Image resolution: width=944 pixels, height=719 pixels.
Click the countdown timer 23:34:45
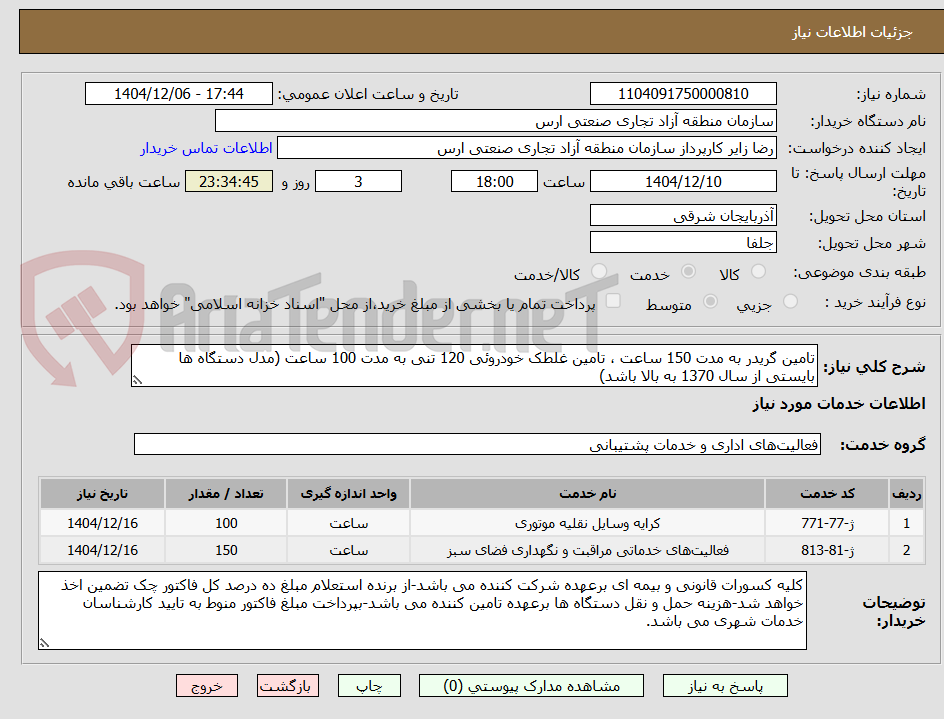[x=229, y=181]
